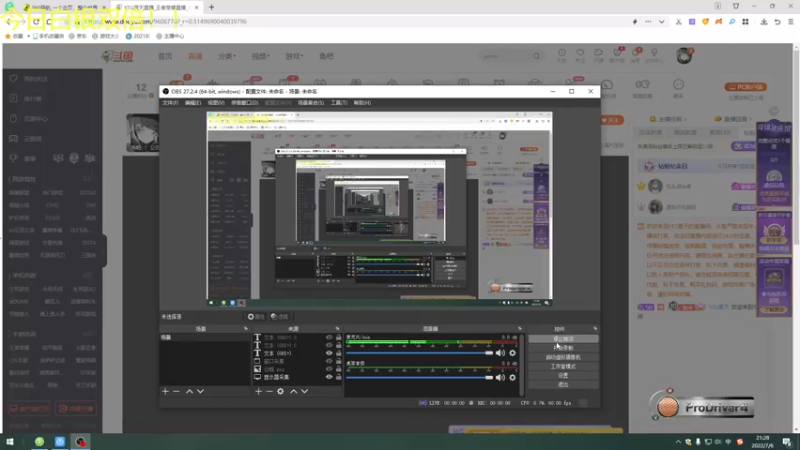Mute the Desktop Audio speaker icon in mixer
The height and width of the screenshot is (450, 800).
pos(501,378)
